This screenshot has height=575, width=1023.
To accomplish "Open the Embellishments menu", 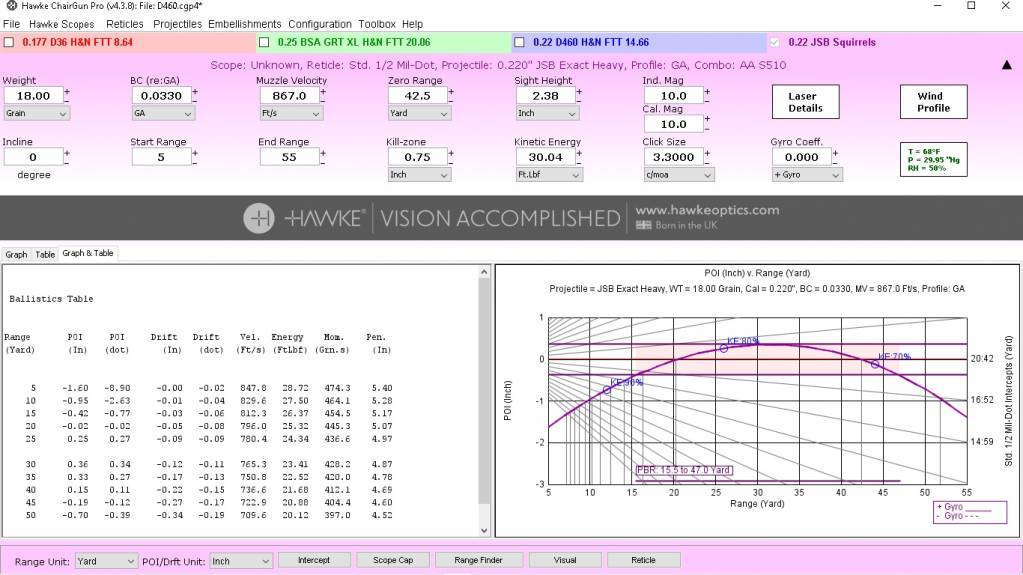I will click(x=245, y=24).
